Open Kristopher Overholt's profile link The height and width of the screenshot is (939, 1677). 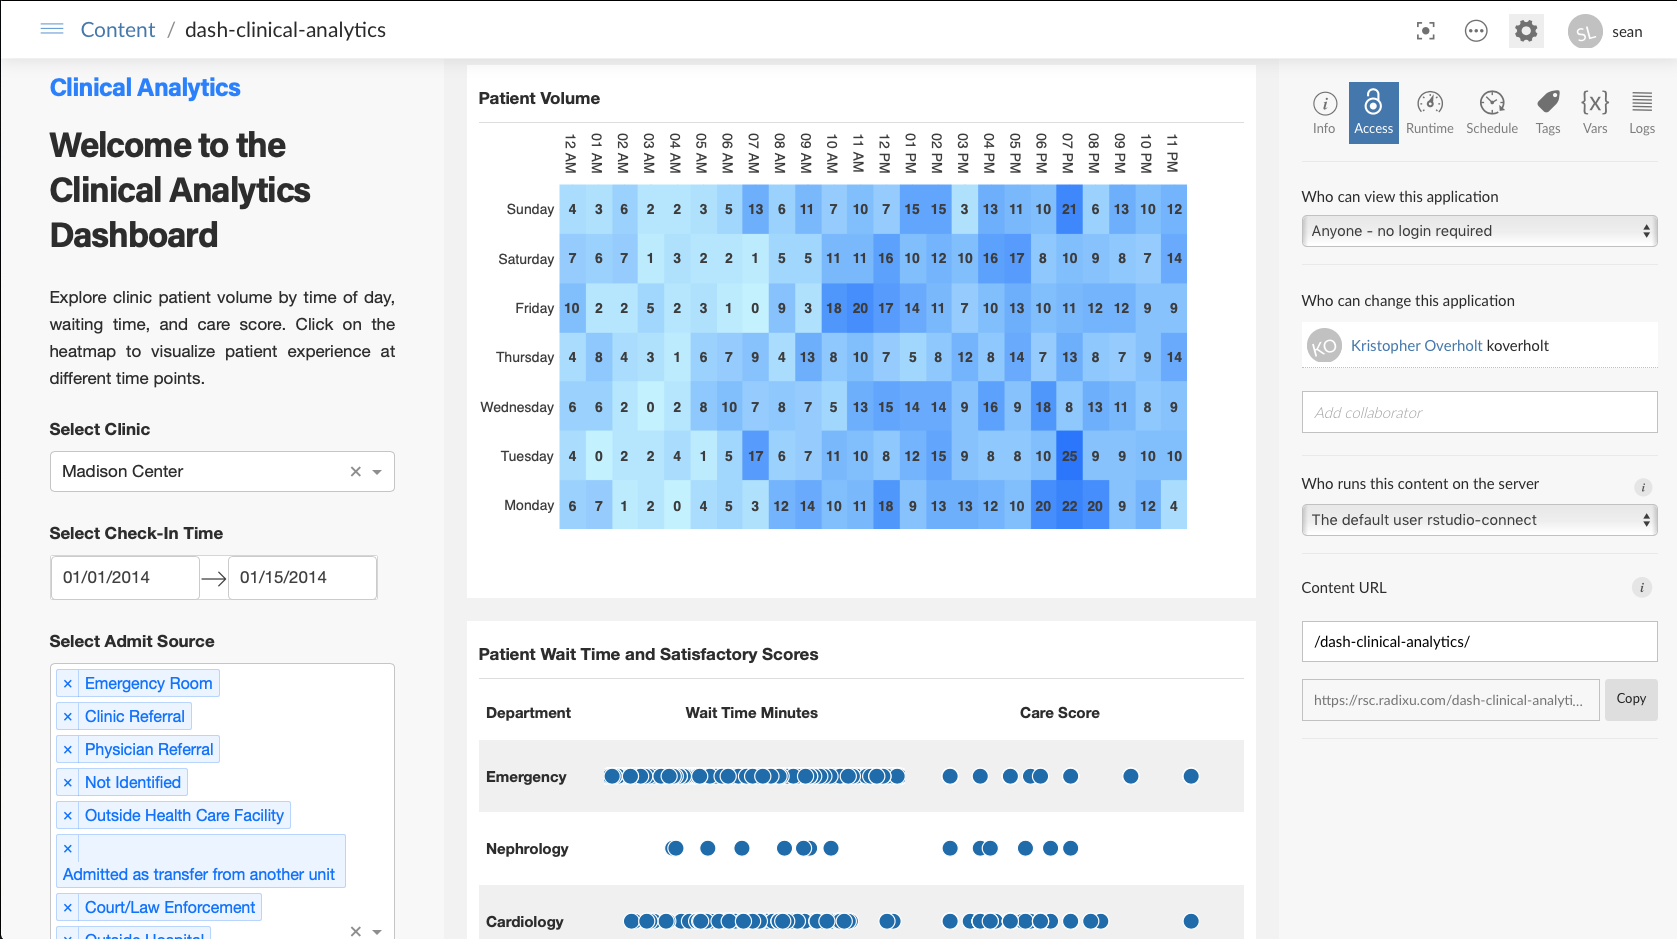[x=1416, y=346]
